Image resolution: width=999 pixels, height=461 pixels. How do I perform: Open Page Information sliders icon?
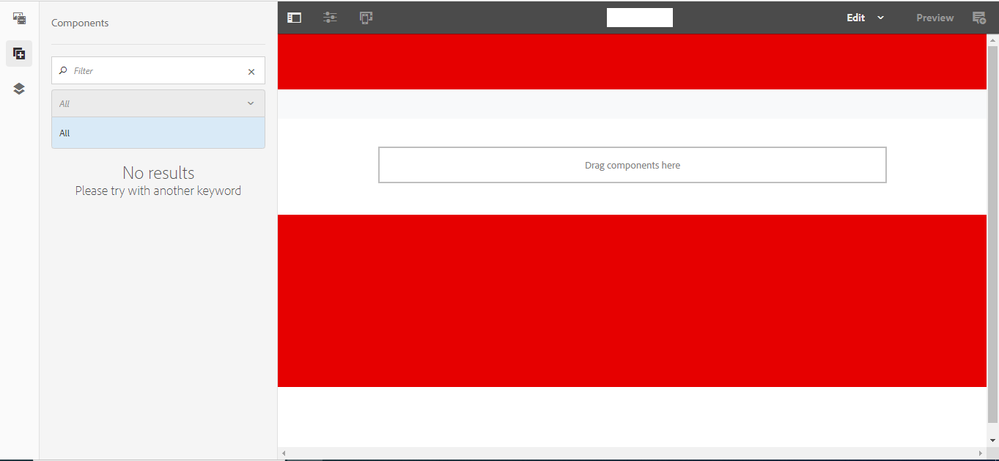click(330, 18)
